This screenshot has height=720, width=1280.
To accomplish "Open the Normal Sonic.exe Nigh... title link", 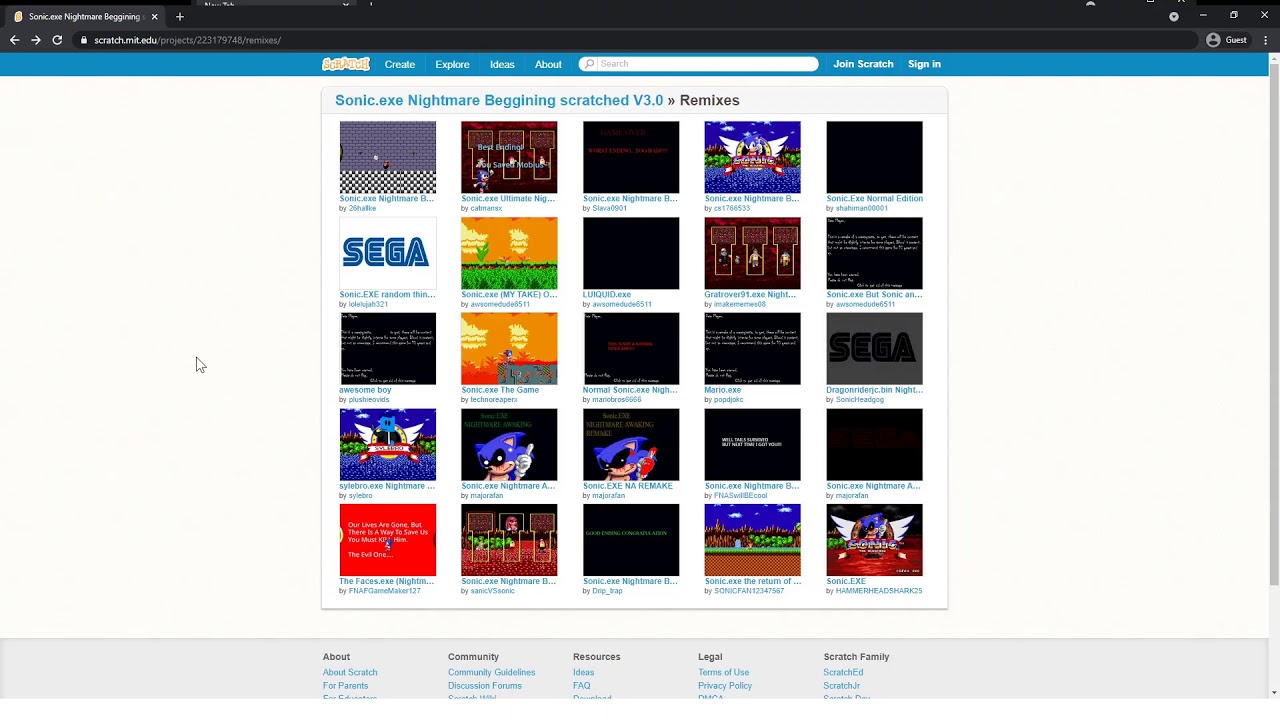I will [630, 390].
